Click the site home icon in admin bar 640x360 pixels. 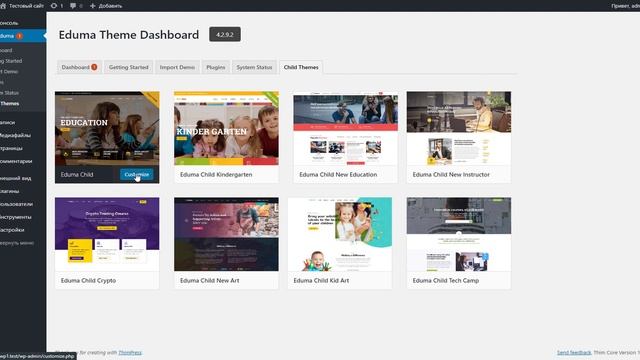[2, 6]
